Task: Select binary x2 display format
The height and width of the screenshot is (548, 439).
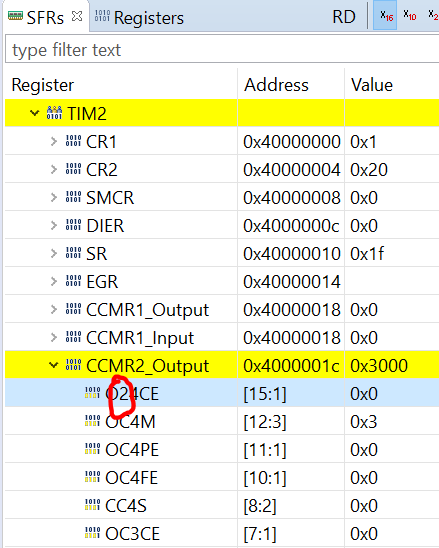Action: coord(433,16)
